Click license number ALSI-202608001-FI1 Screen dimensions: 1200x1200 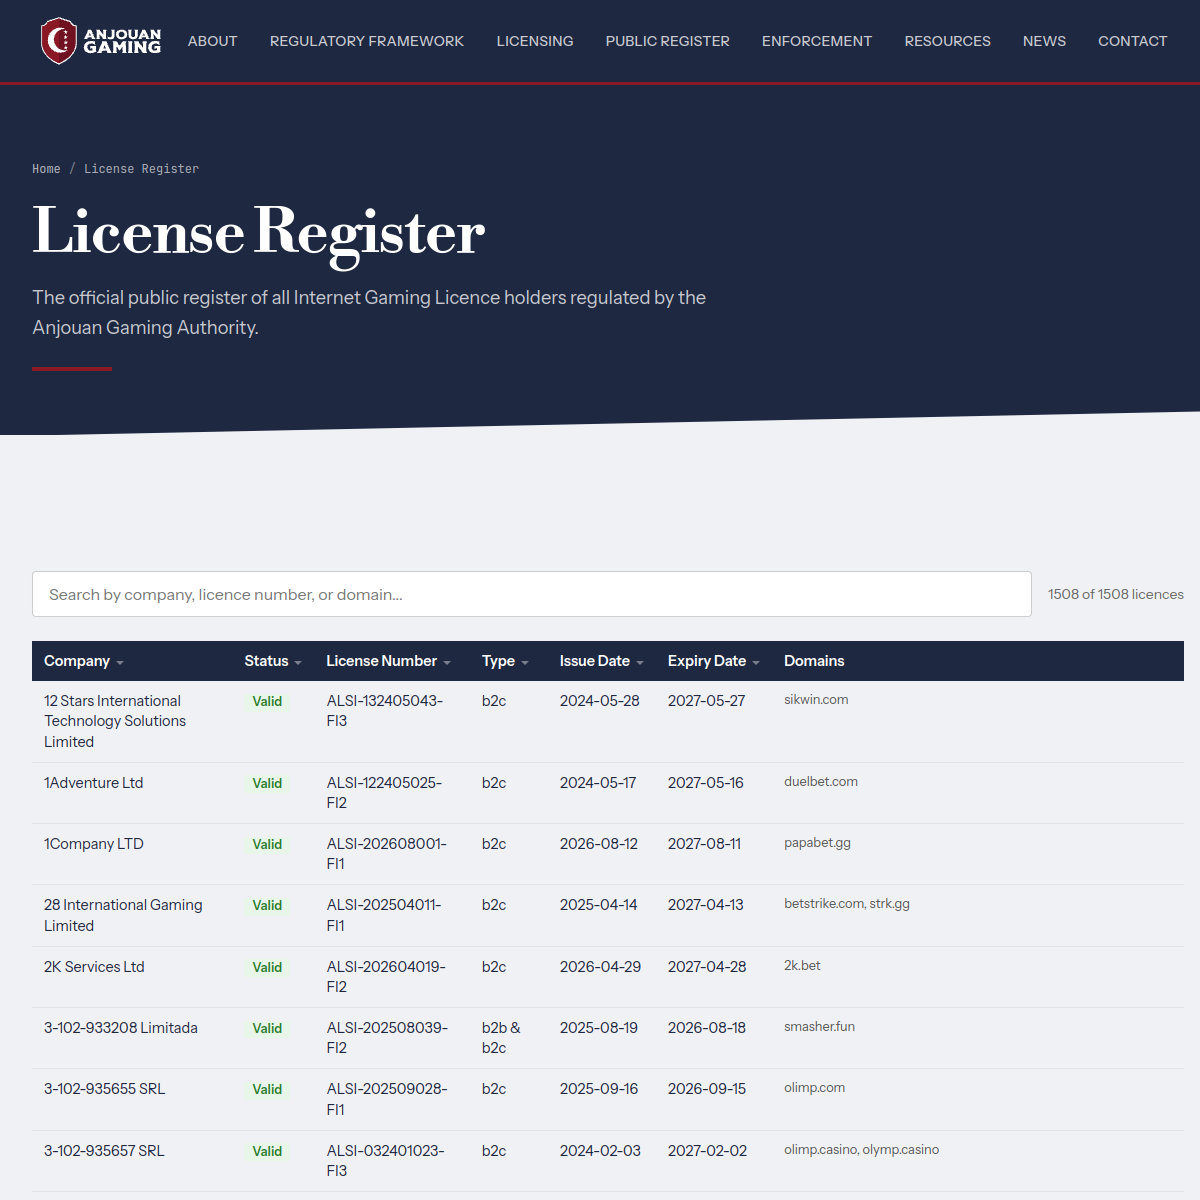[386, 854]
